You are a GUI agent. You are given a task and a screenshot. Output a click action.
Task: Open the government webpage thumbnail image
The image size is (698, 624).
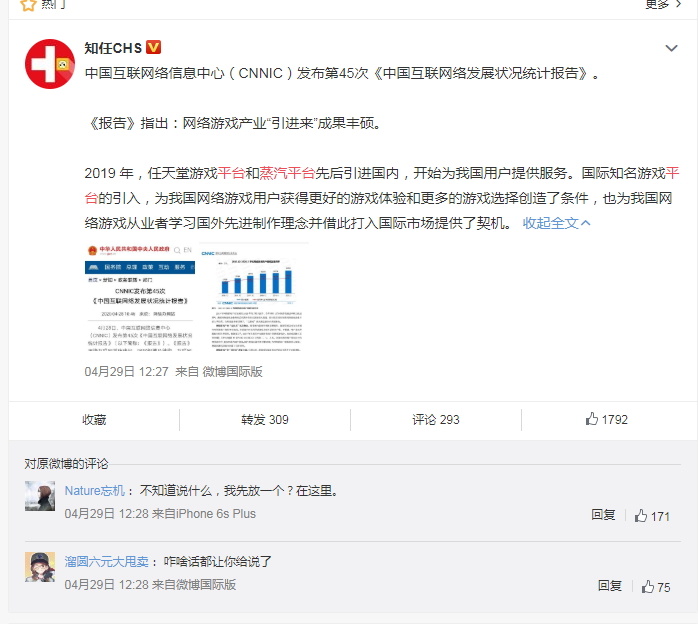[140, 297]
